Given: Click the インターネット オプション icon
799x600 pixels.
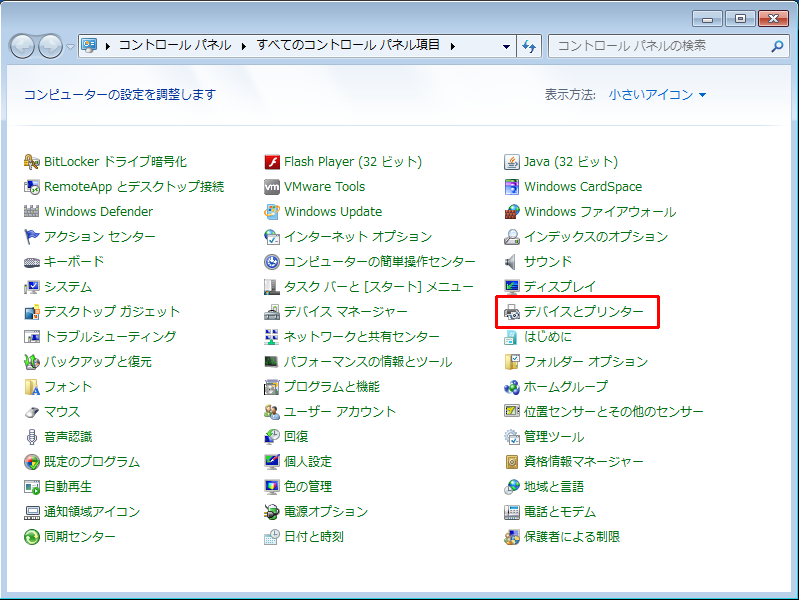Looking at the screenshot, I should click(x=272, y=237).
